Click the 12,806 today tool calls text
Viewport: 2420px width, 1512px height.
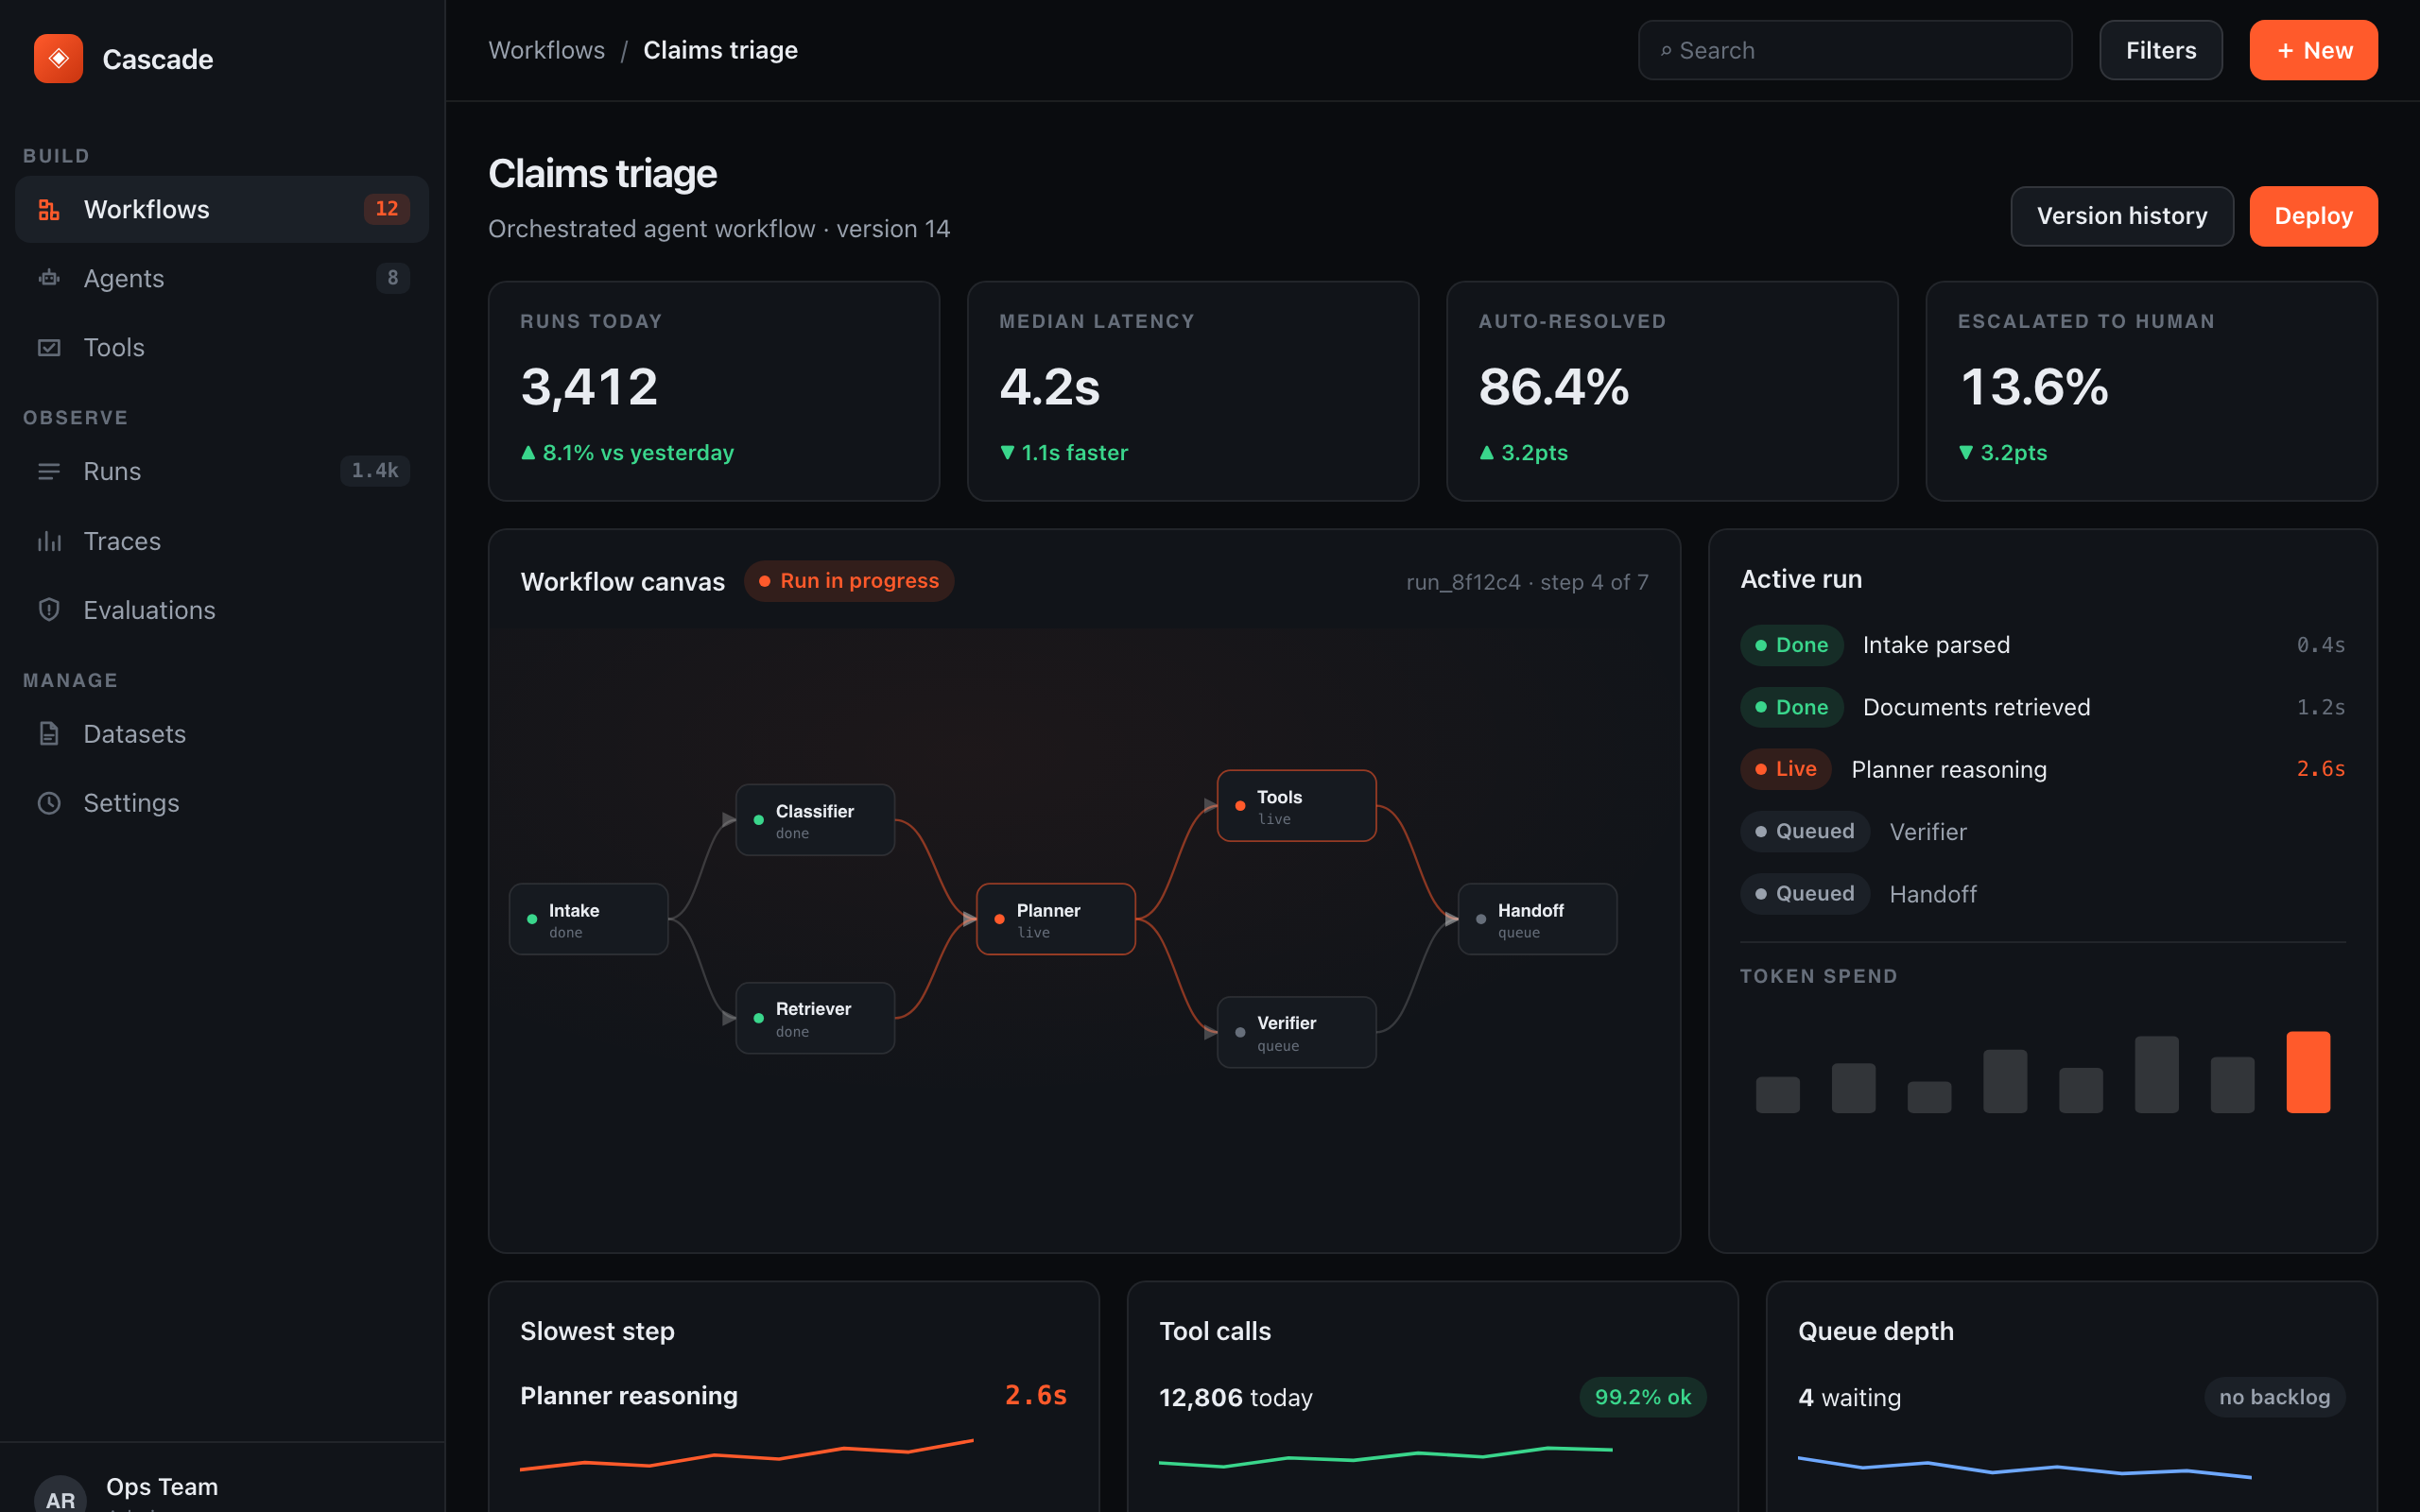pyautogui.click(x=1235, y=1397)
